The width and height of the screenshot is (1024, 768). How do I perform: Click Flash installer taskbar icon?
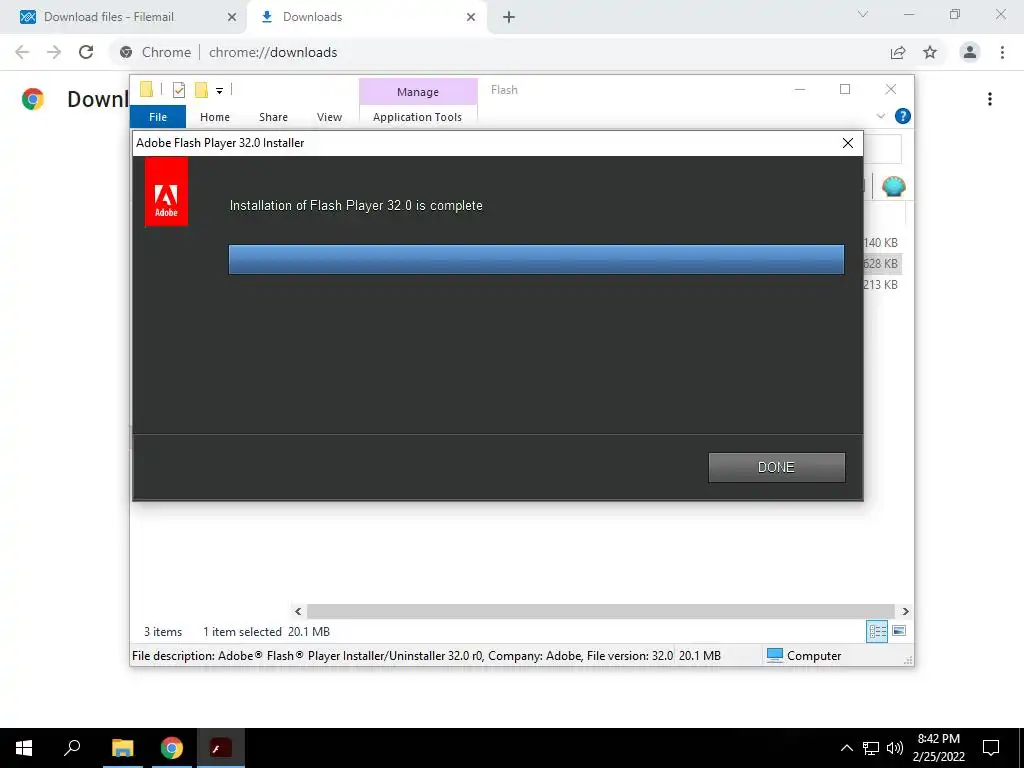pos(221,748)
